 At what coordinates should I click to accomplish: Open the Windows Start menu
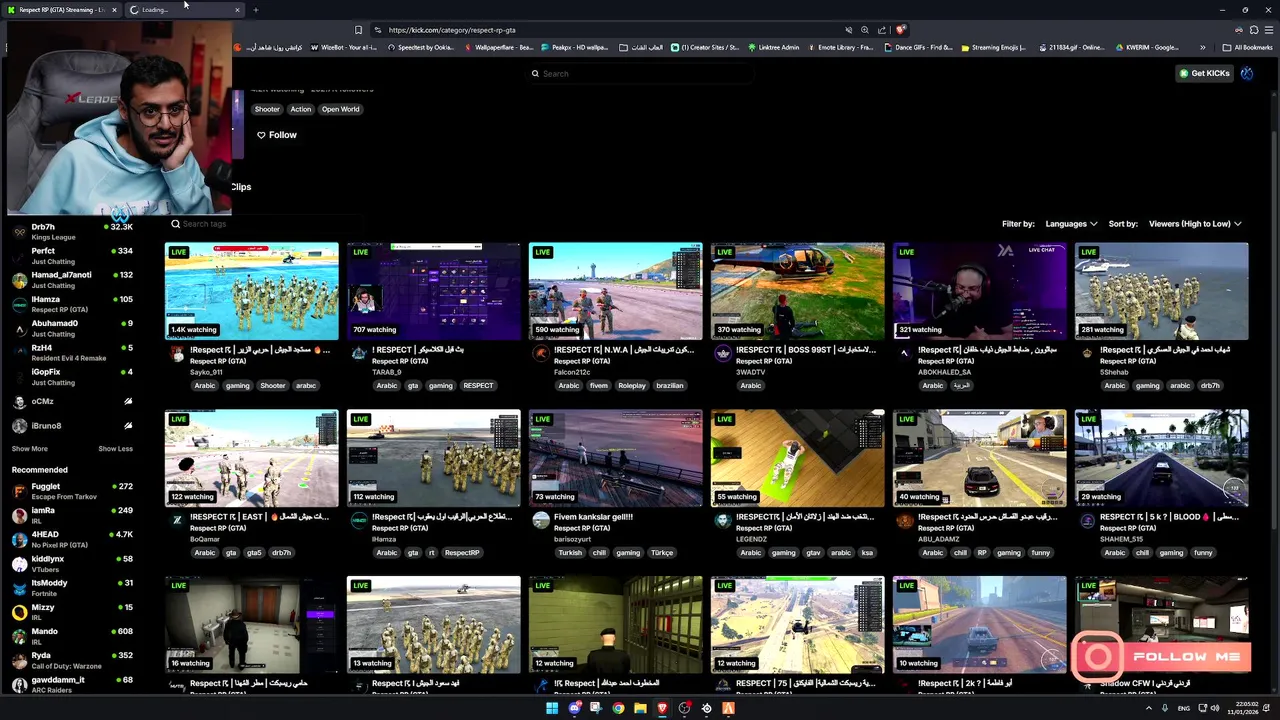coord(551,708)
